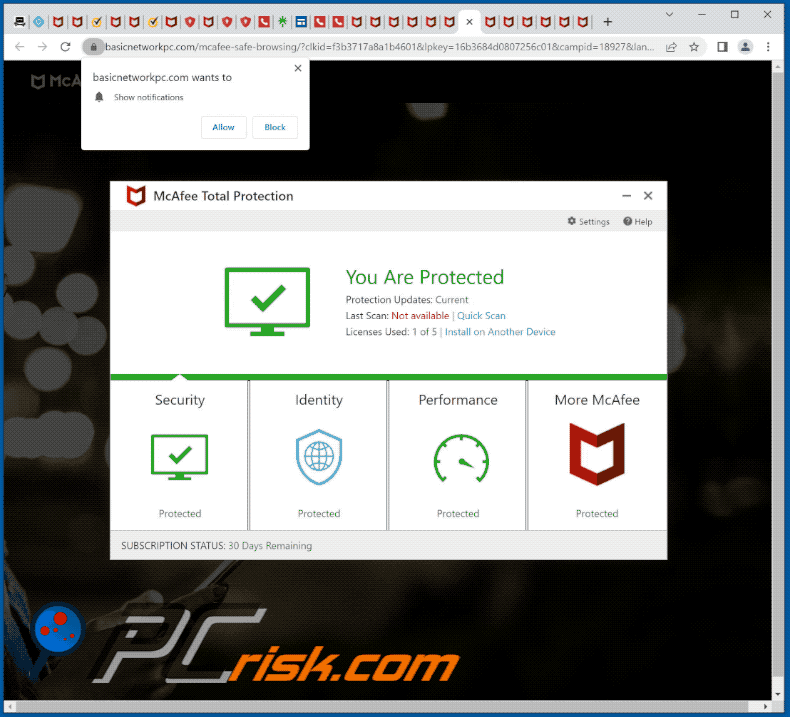Click the bell icon beside Show notifications
The height and width of the screenshot is (717, 790).
99,97
